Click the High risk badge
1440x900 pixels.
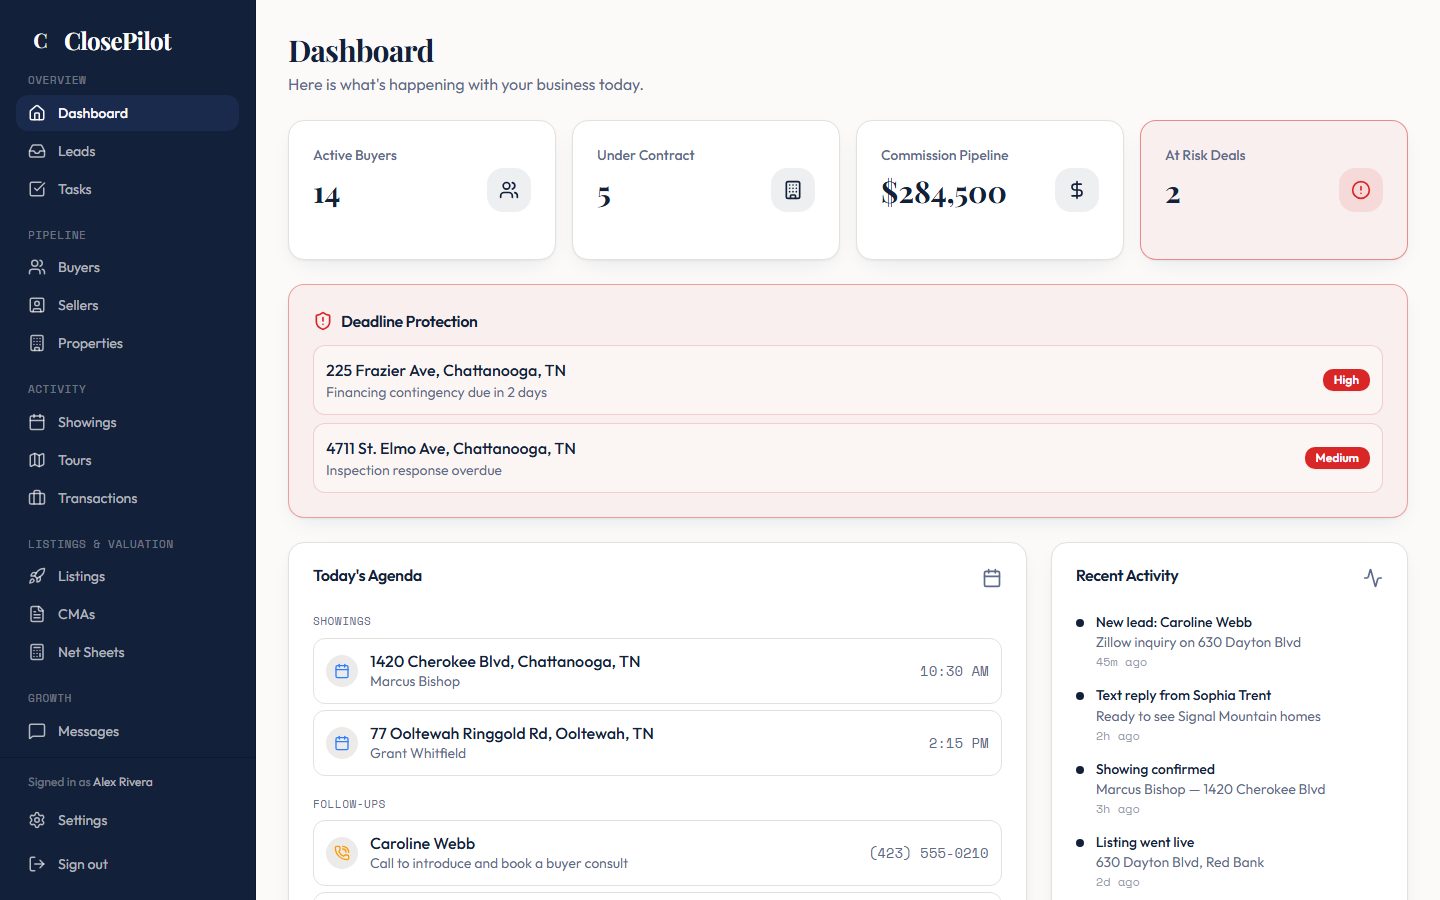[x=1346, y=380]
